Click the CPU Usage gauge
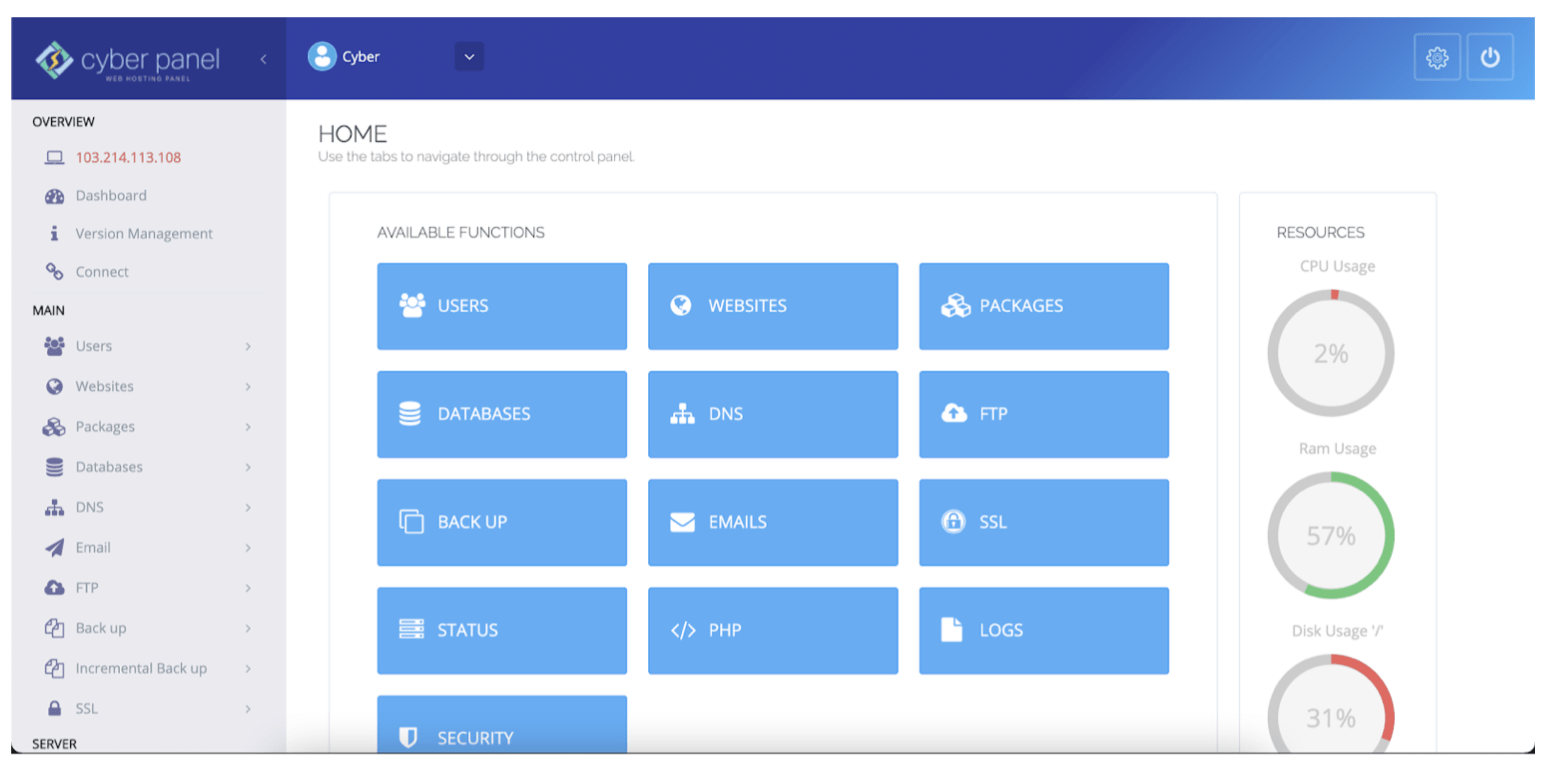 pyautogui.click(x=1330, y=352)
